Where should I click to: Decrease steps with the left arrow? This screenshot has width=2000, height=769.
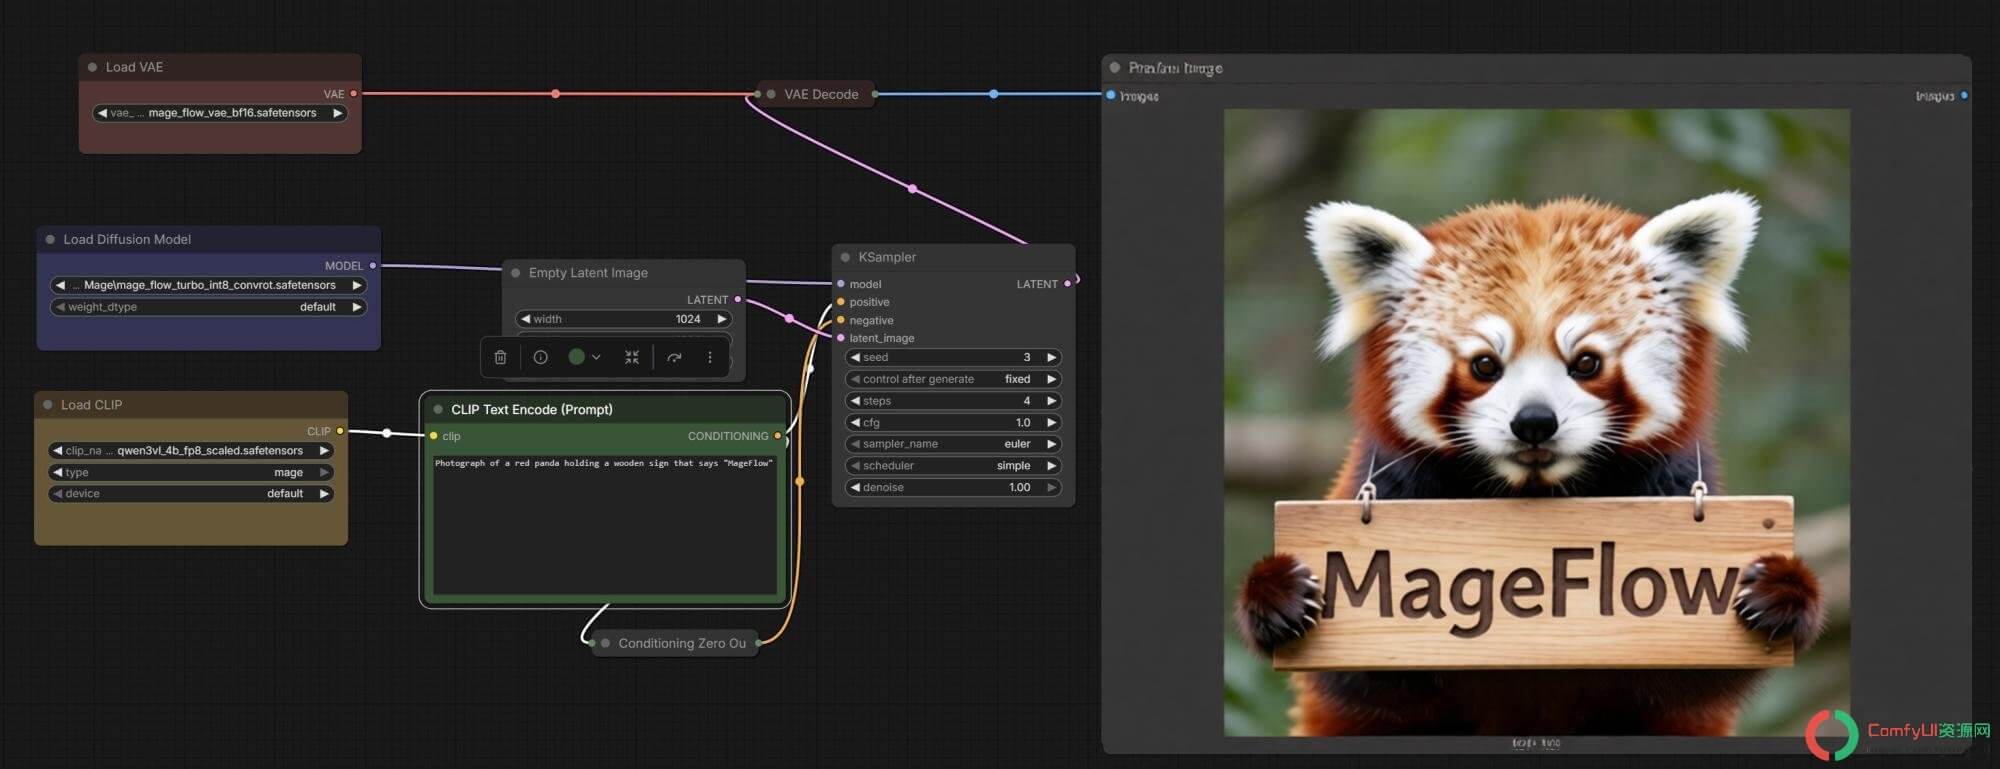point(855,401)
